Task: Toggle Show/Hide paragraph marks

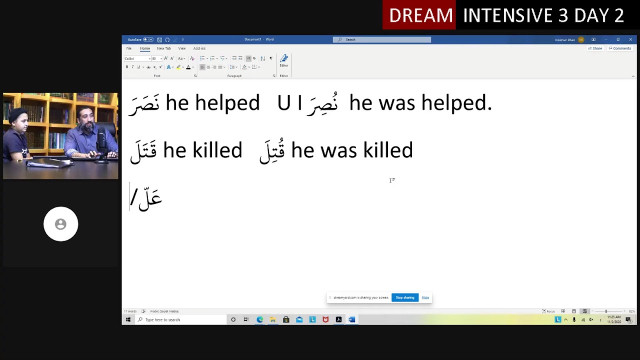Action: pyautogui.click(x=271, y=58)
